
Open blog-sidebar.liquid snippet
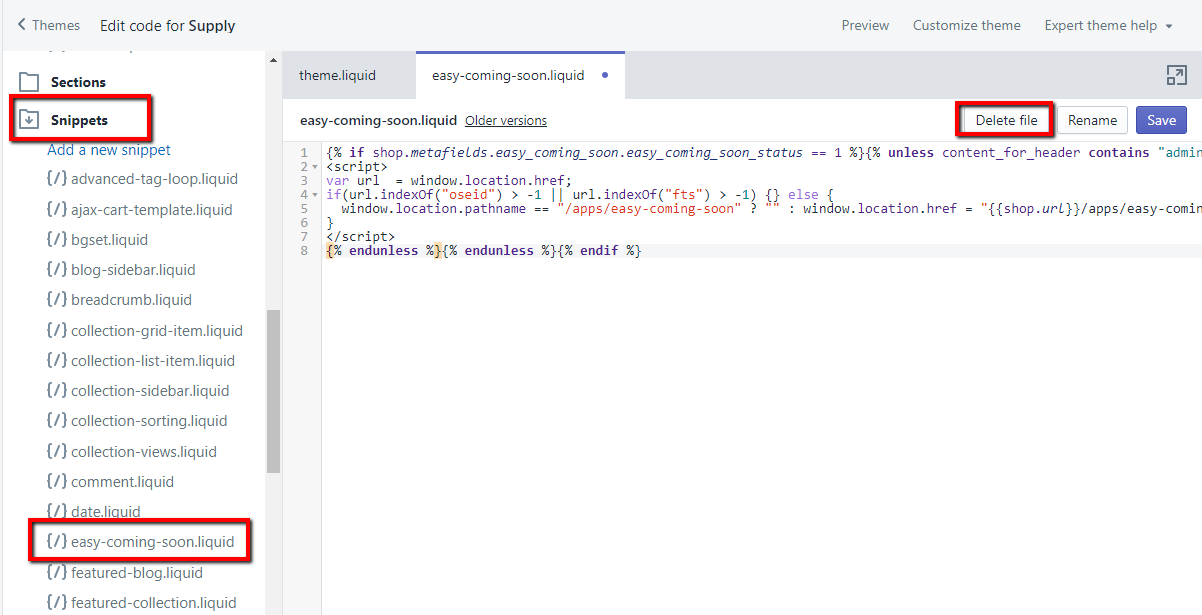pos(133,270)
